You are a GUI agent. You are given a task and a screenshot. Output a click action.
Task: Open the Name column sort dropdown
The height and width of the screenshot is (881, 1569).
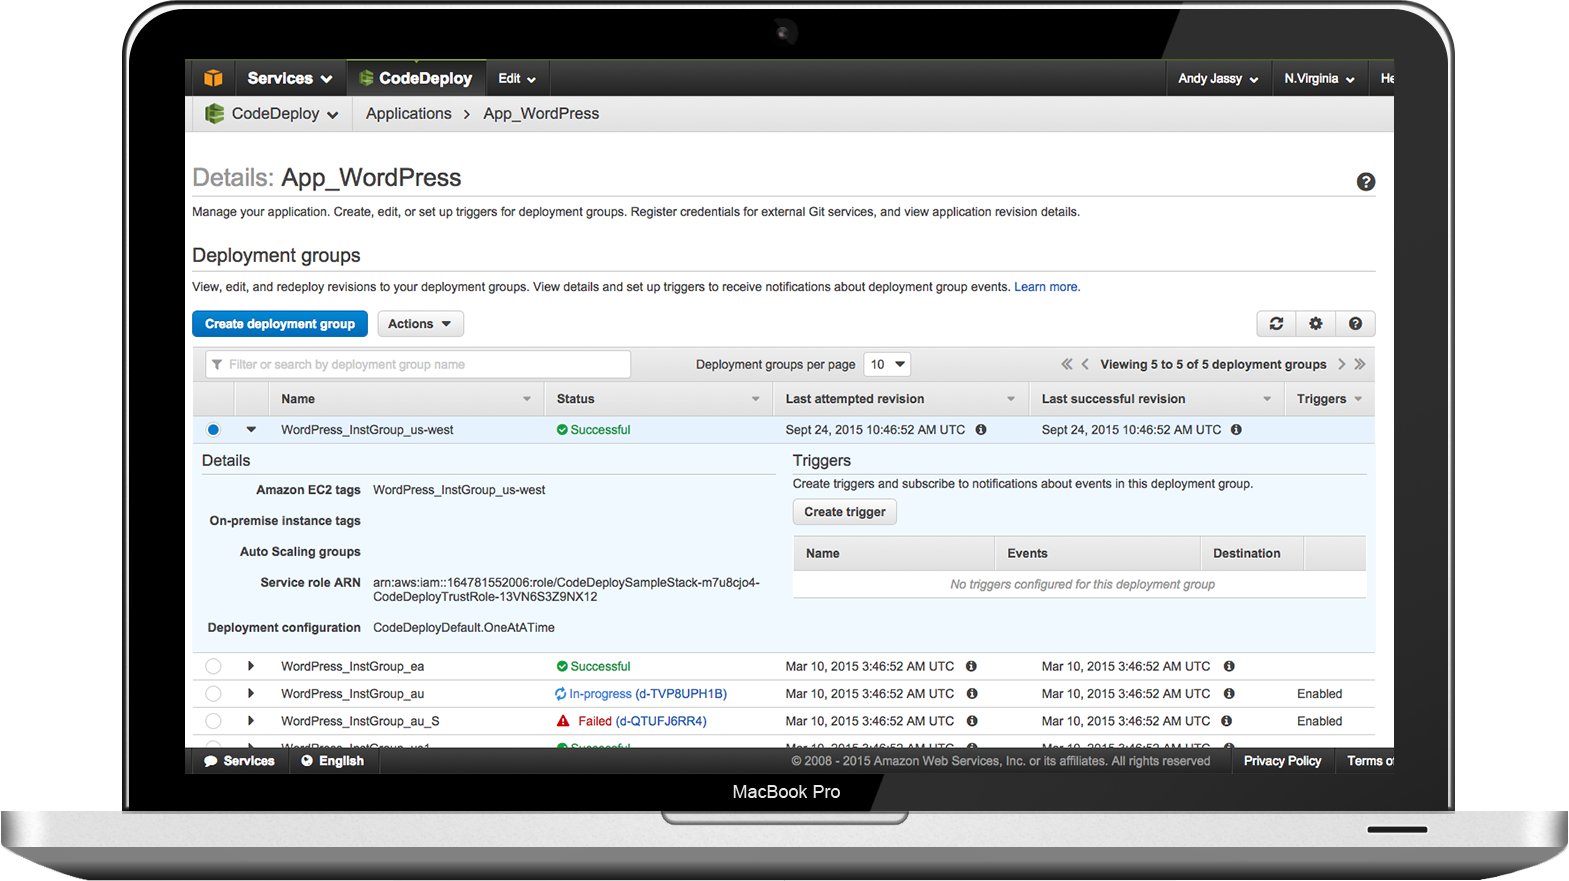[x=527, y=399]
